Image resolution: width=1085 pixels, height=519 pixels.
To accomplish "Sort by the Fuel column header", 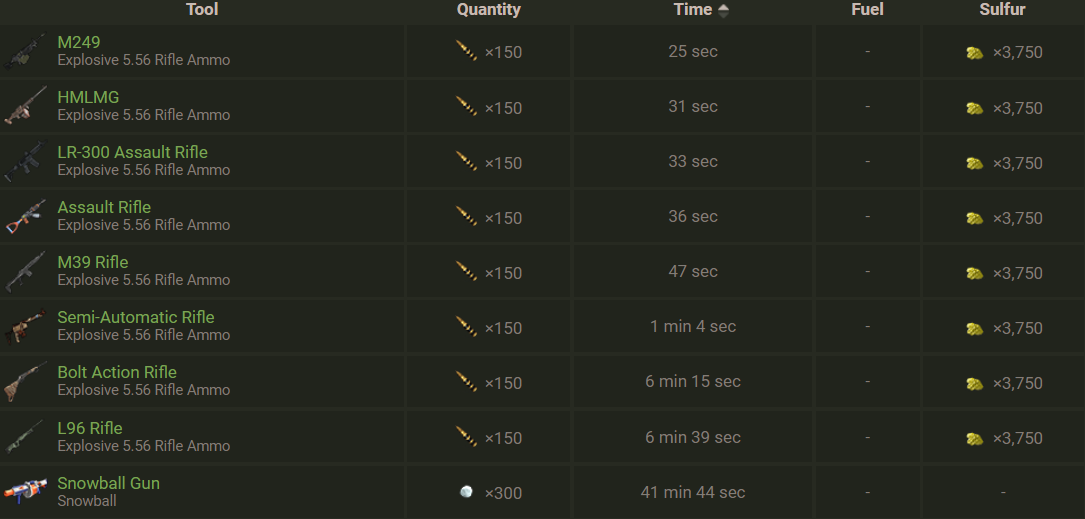I will 867,10.
